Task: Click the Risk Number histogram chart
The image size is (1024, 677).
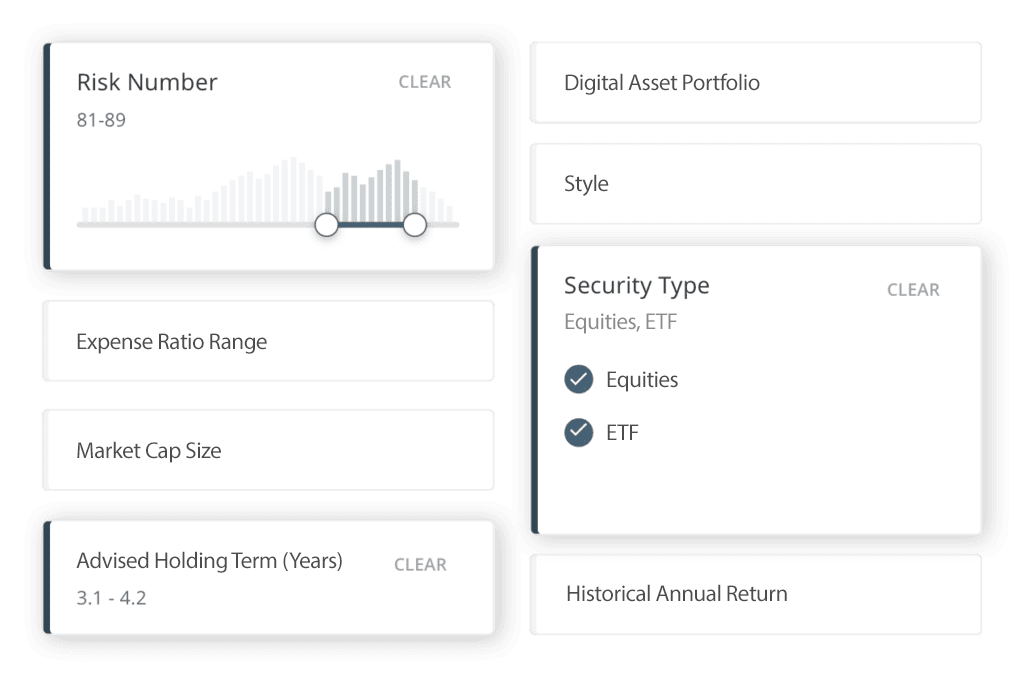Action: pos(267,189)
